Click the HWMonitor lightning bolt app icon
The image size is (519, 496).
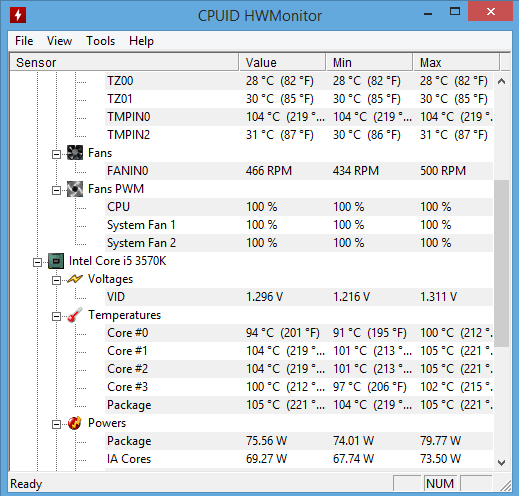point(18,15)
